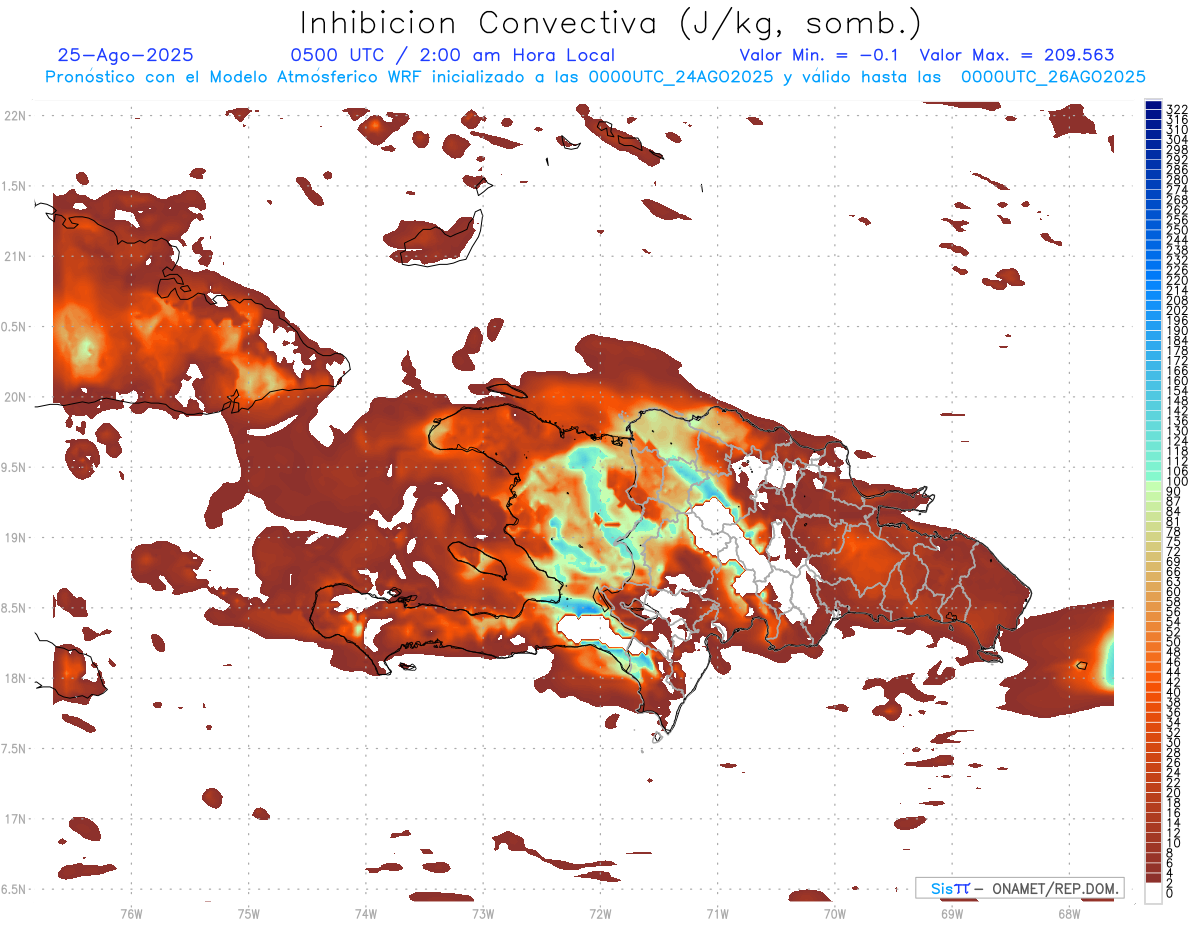Click the '22N' latitude label
Image resolution: width=1200 pixels, height=927 pixels.
click(x=14, y=116)
